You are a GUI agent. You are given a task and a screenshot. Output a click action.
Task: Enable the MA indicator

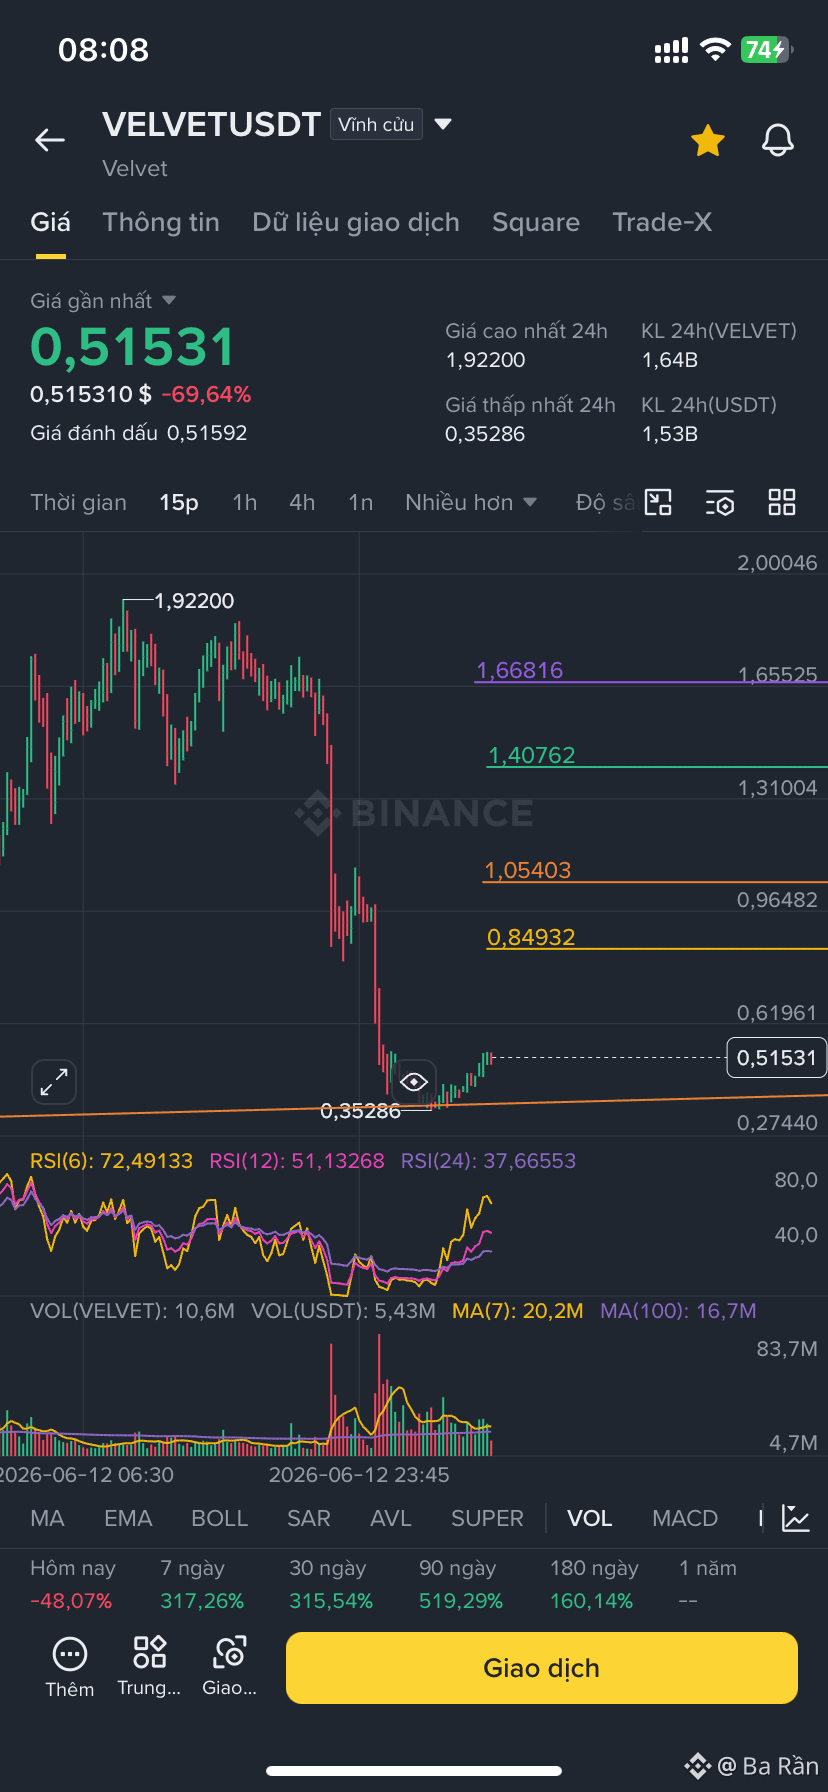47,1518
